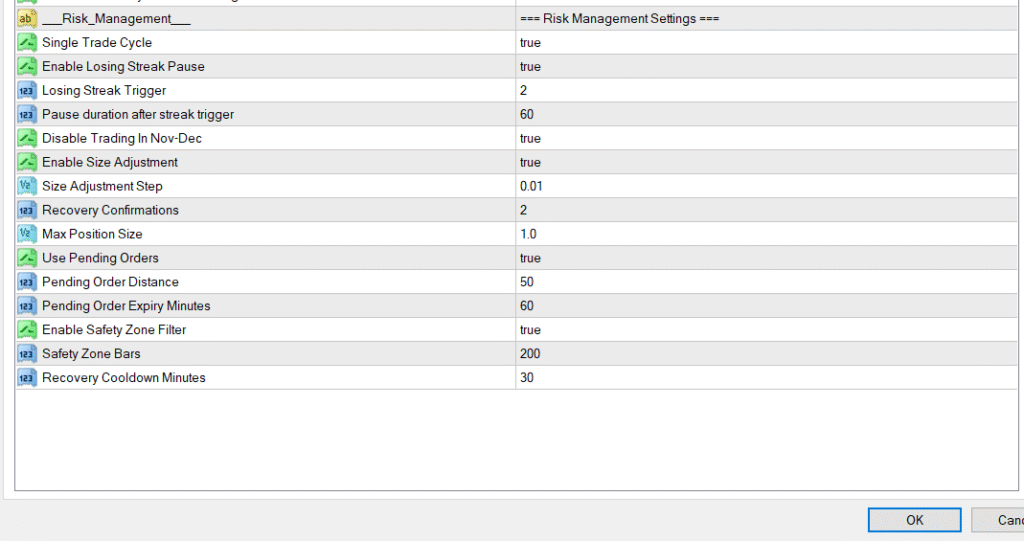Open the Enable Size Adjustment value dropdown

[x=530, y=163]
